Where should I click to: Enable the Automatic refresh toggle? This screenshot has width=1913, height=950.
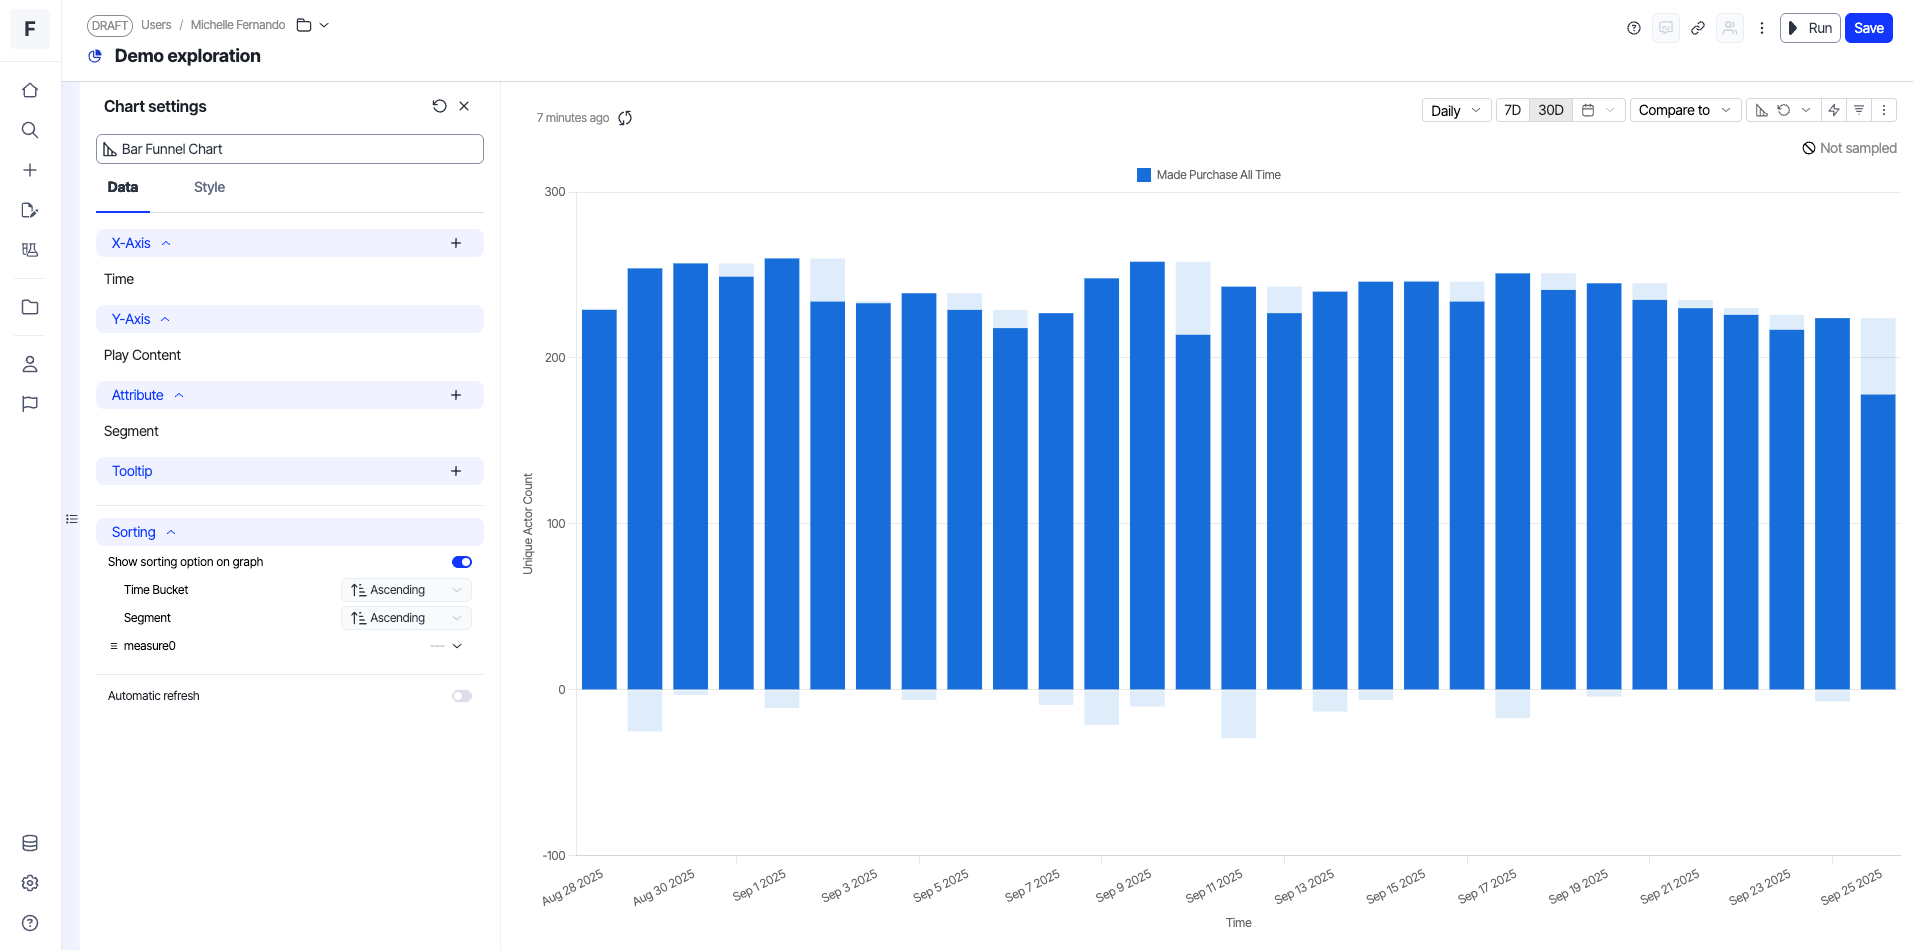click(x=461, y=696)
